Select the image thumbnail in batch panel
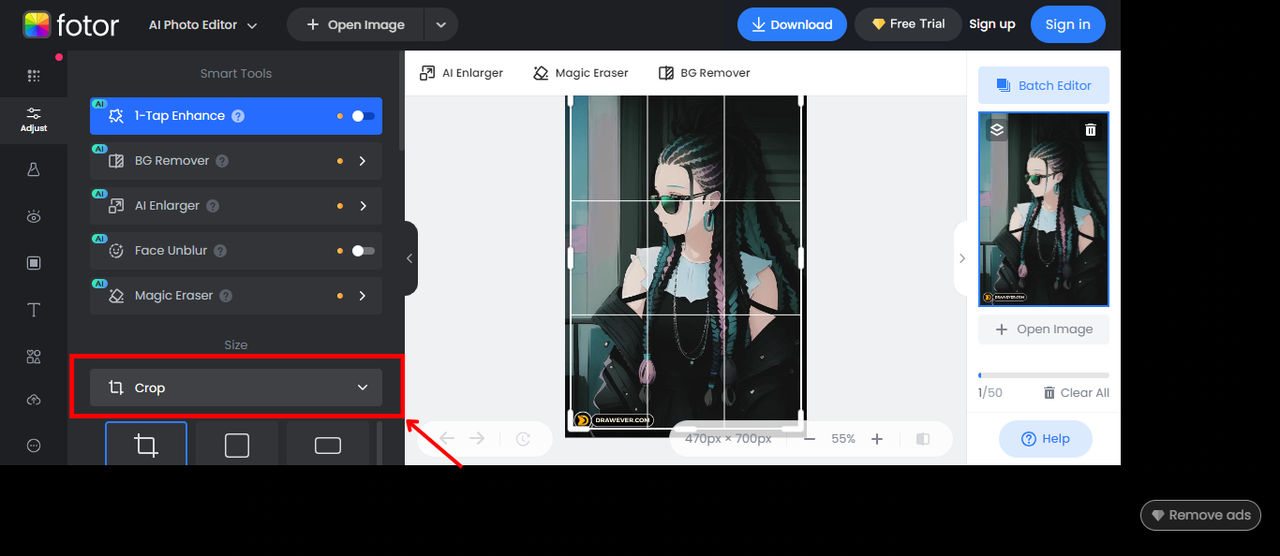 tap(1044, 209)
